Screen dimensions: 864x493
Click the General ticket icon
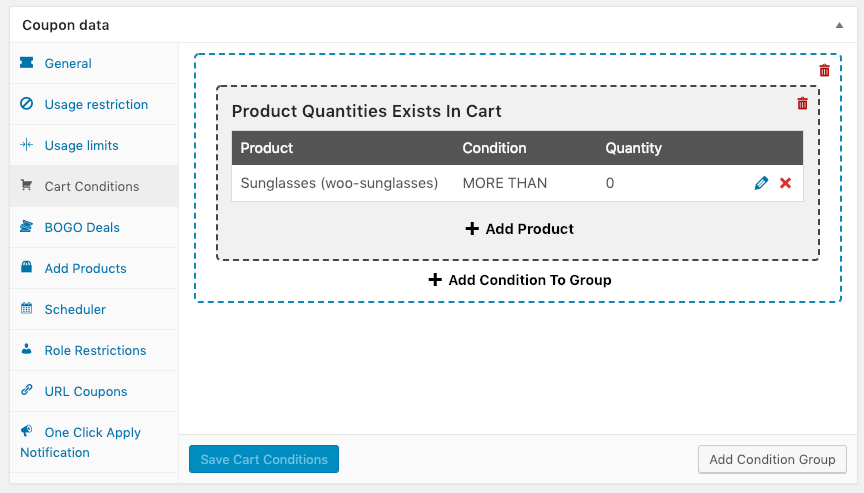(27, 63)
